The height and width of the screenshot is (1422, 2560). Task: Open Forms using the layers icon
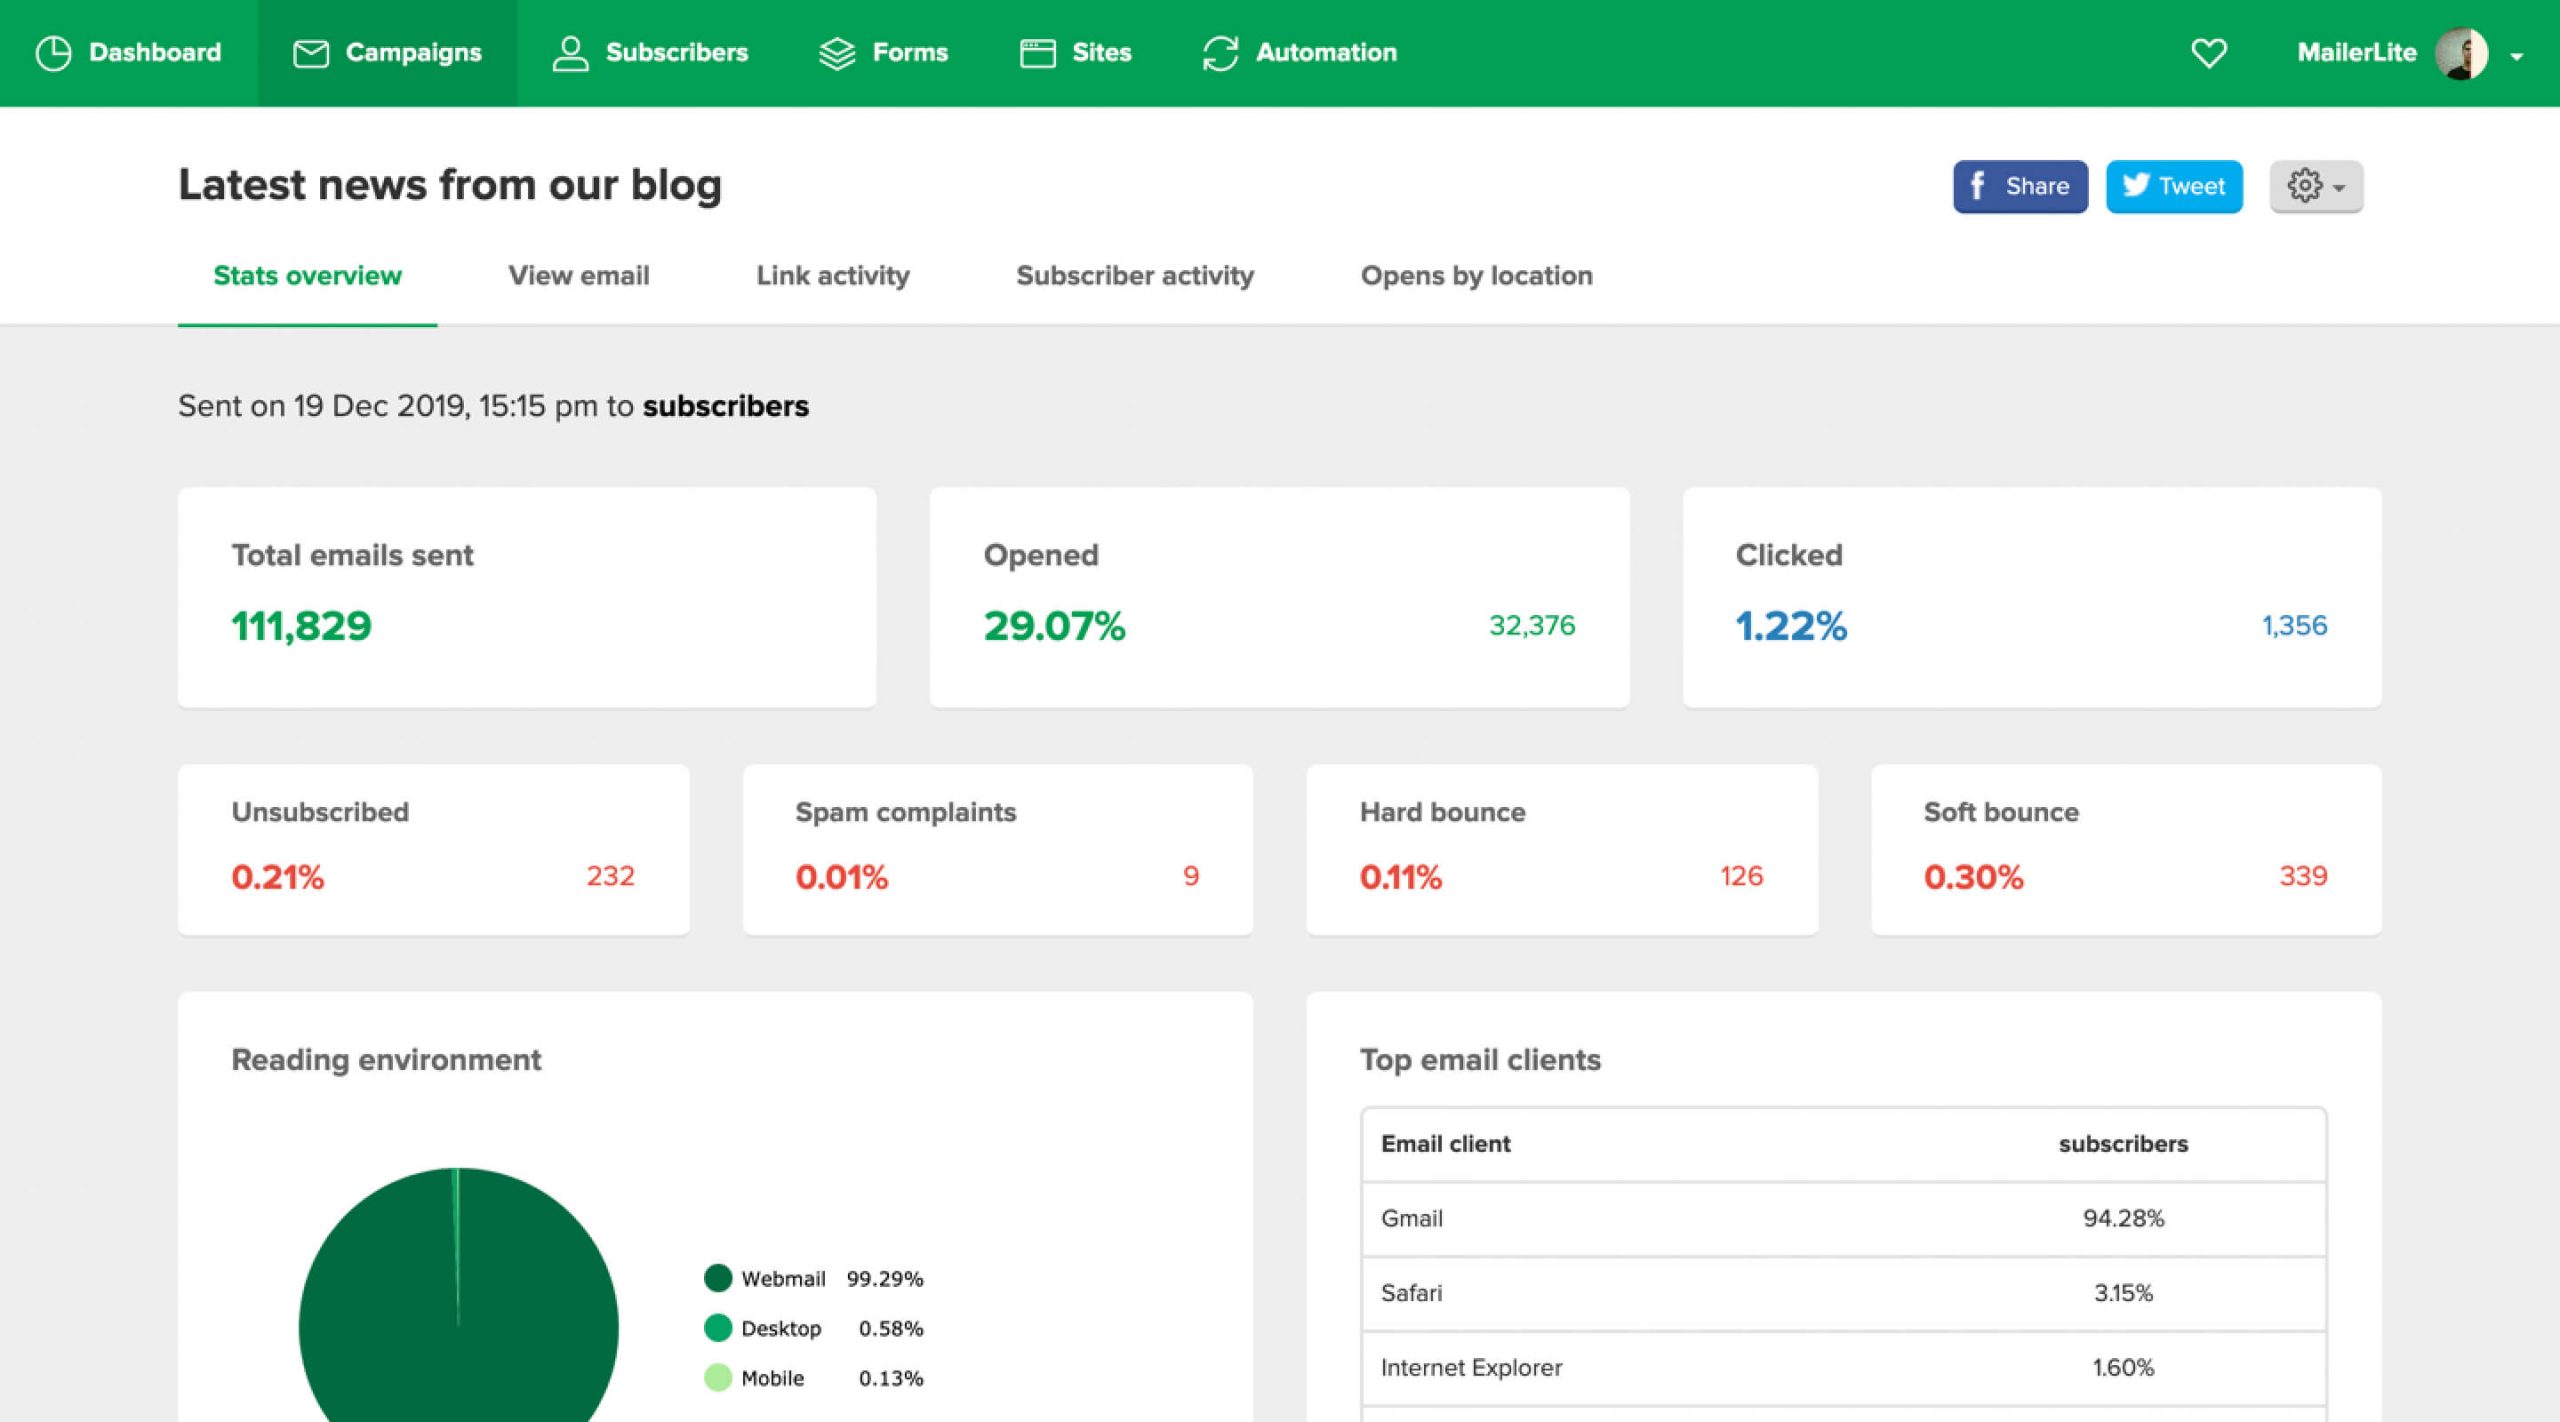pyautogui.click(x=838, y=52)
